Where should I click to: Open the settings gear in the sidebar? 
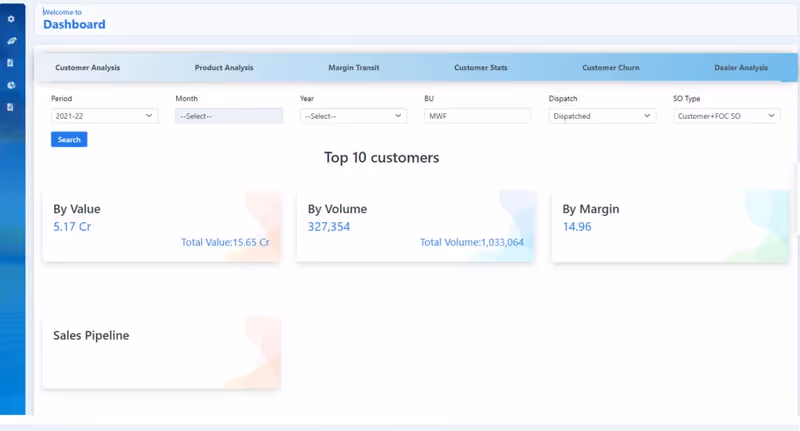click(11, 19)
